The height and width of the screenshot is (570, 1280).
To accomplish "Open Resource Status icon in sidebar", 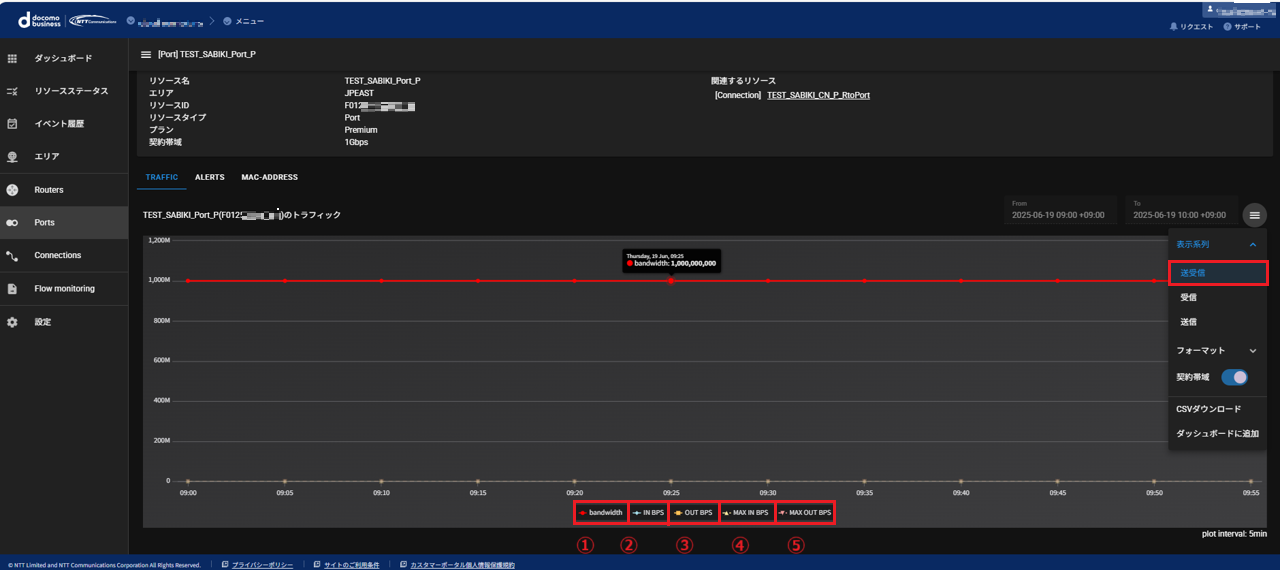I will tap(12, 91).
